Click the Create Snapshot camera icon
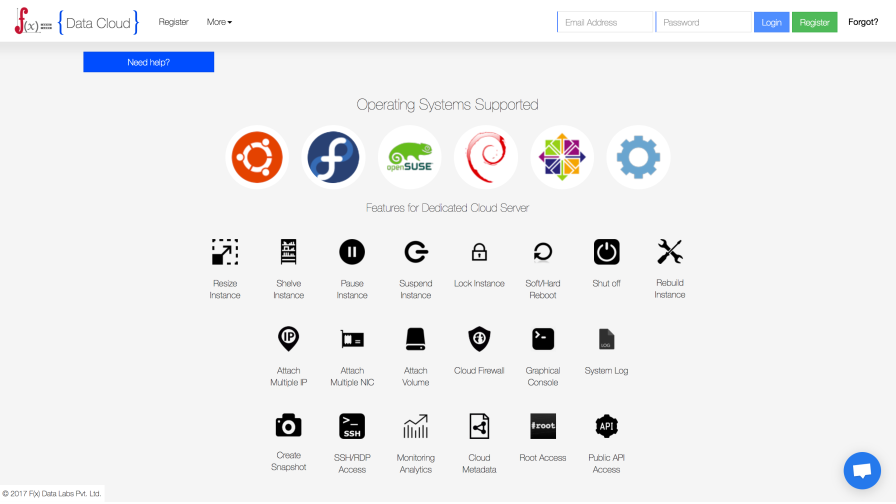896x504 pixels. (x=289, y=426)
